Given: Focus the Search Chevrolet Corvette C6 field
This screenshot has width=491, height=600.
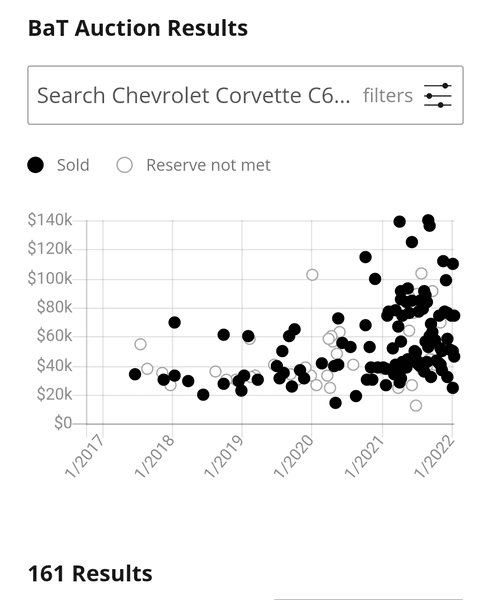Looking at the screenshot, I should tap(245, 95).
